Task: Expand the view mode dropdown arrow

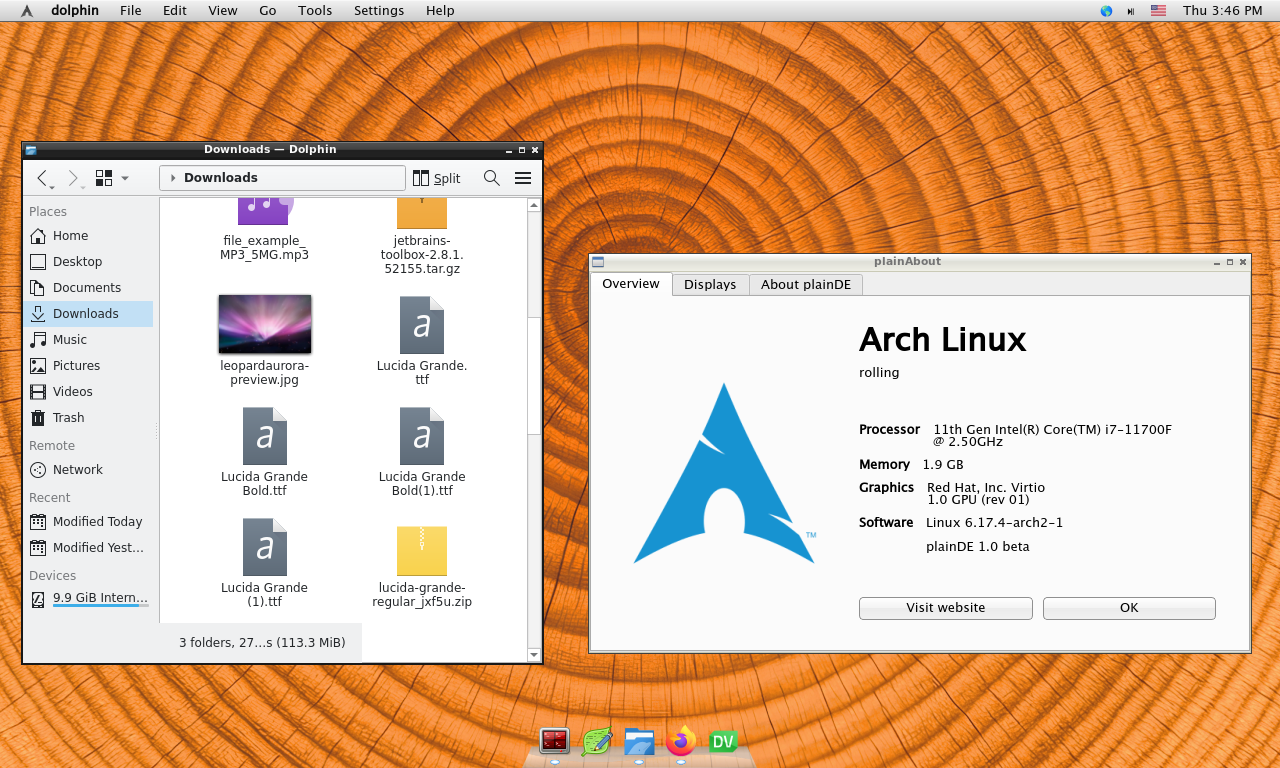Action: [125, 178]
